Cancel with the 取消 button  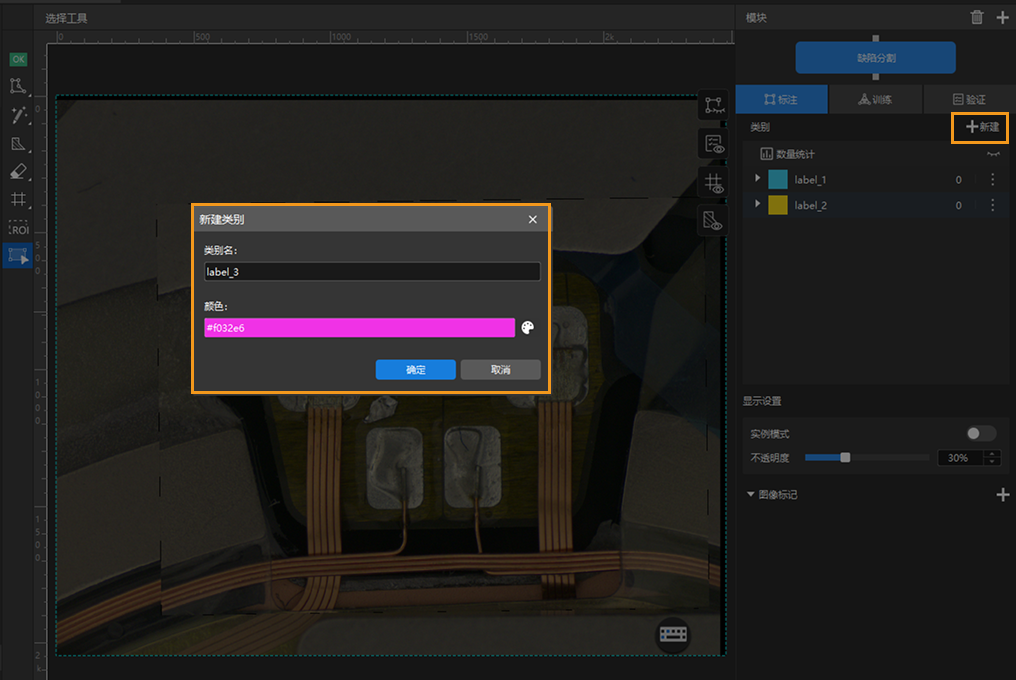tap(500, 369)
